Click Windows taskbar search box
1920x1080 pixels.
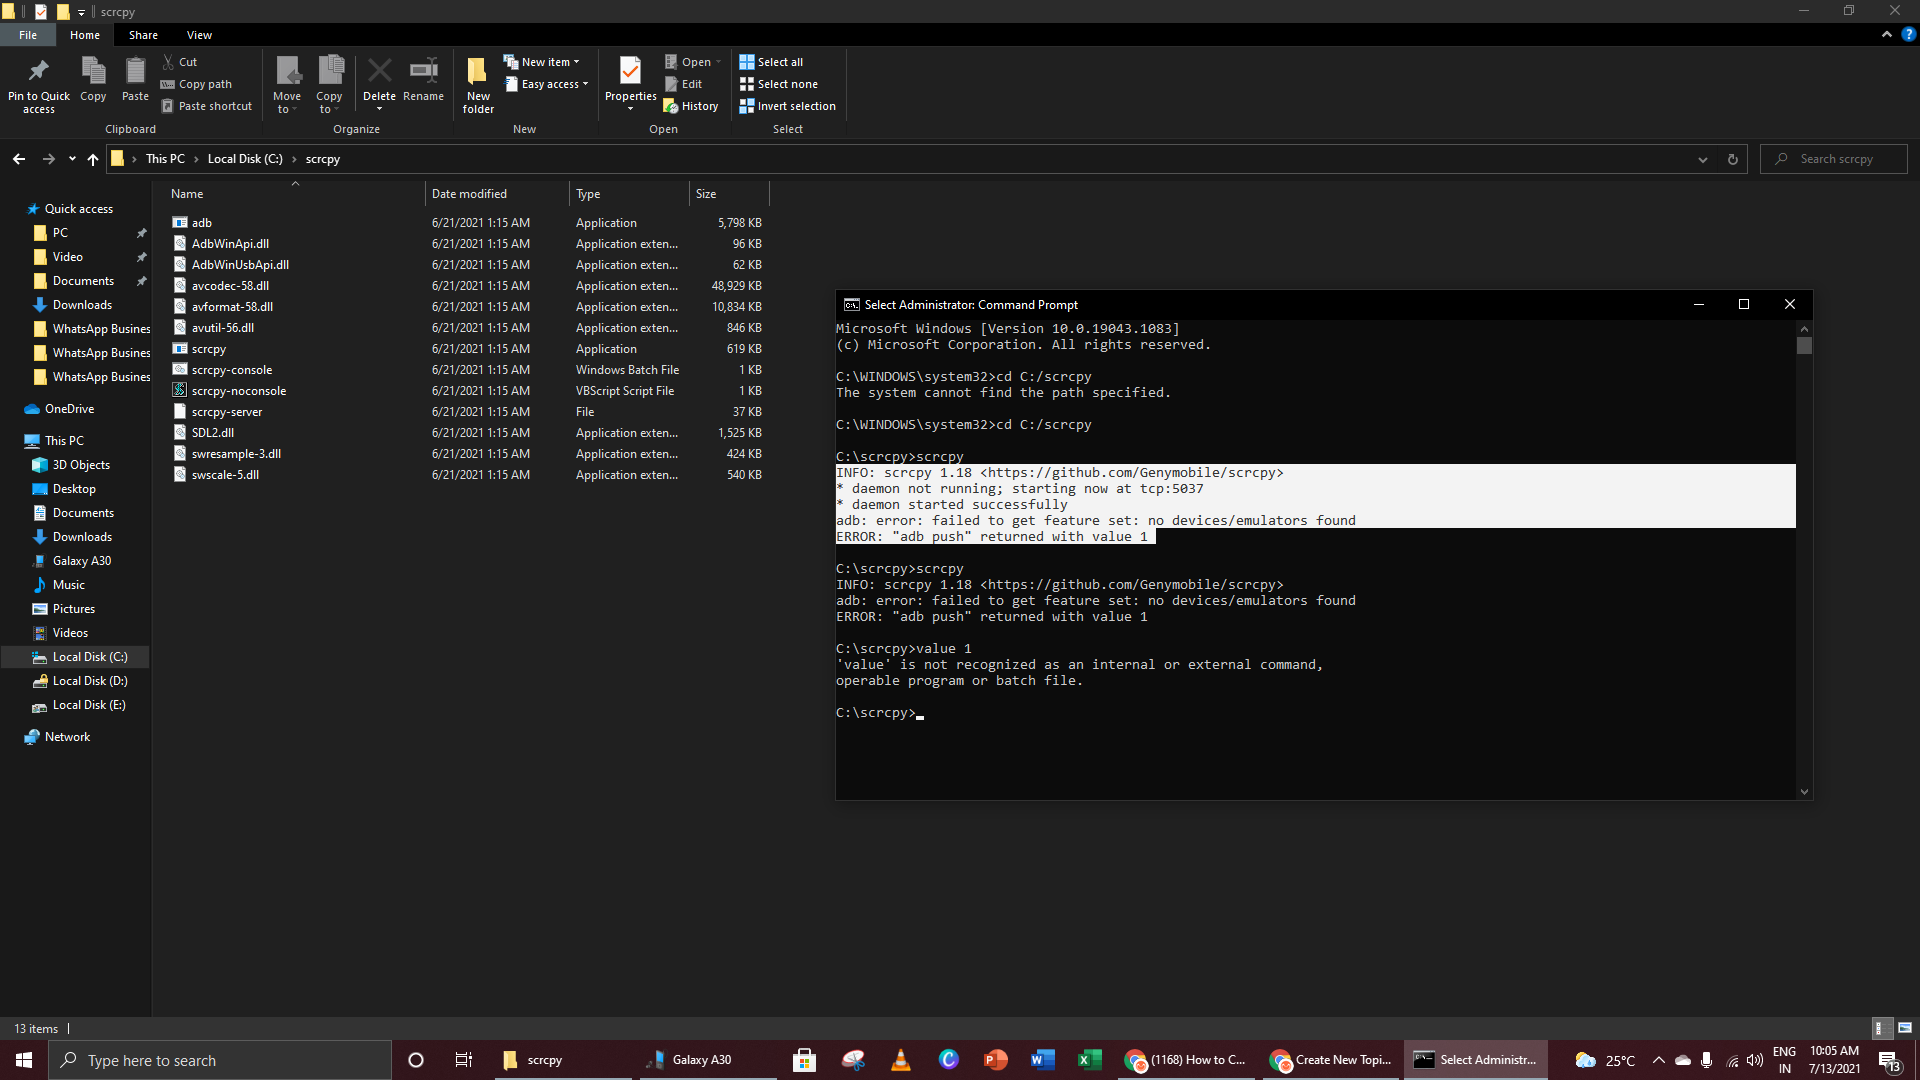[220, 1060]
